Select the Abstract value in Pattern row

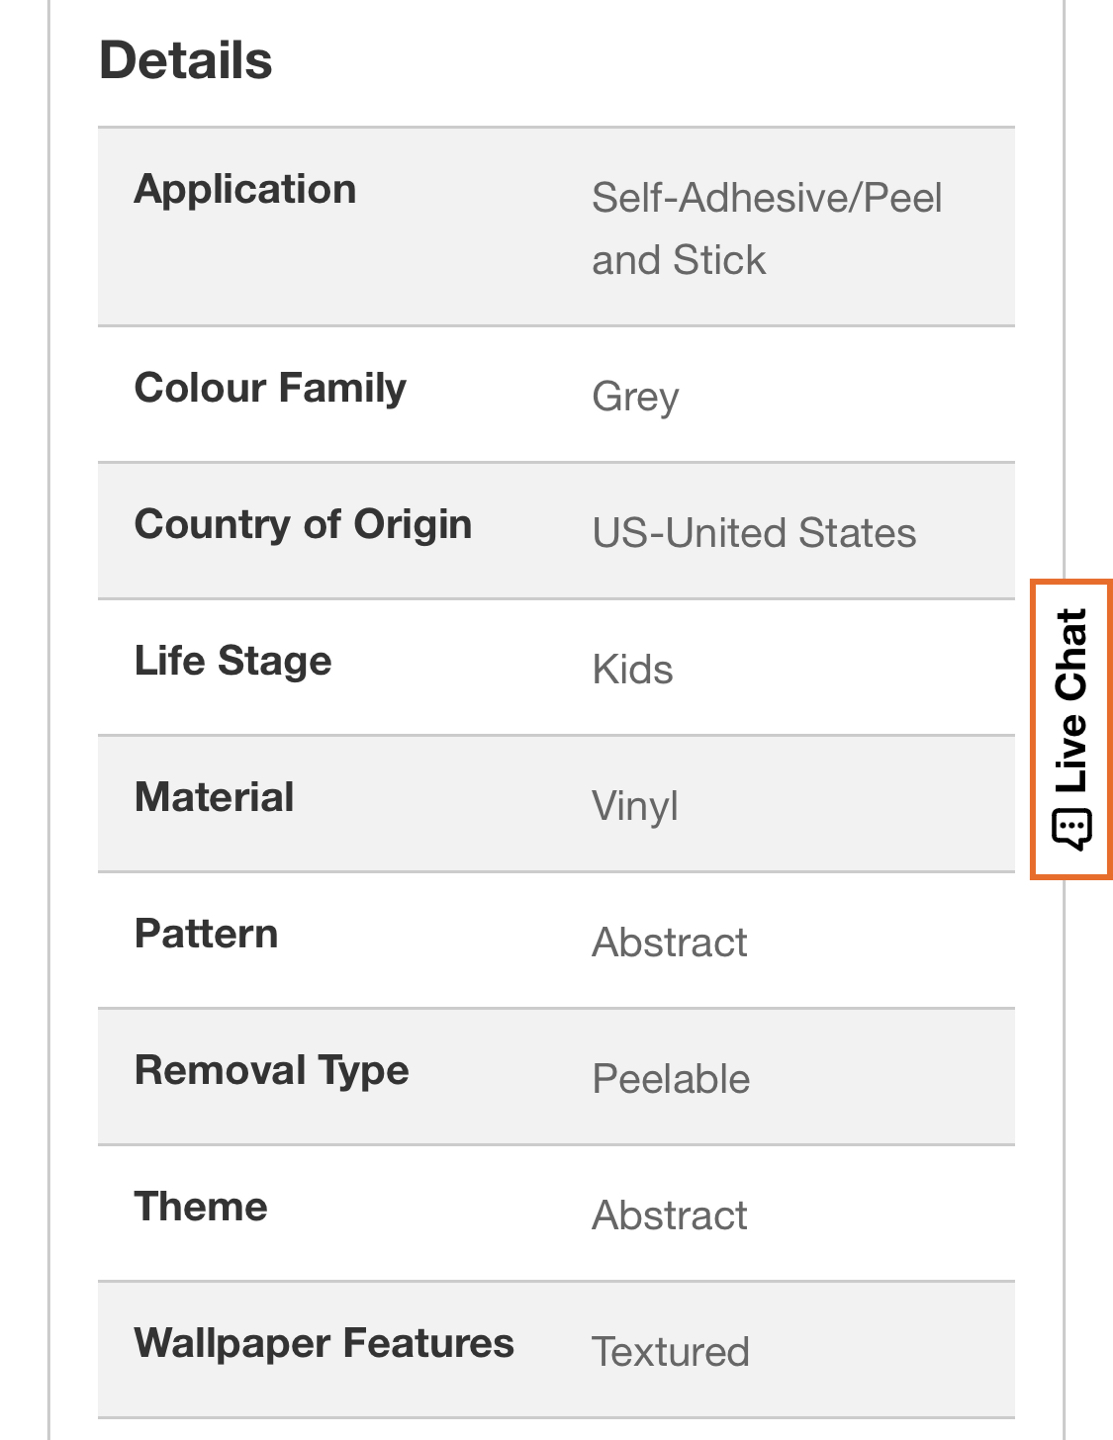pos(669,943)
